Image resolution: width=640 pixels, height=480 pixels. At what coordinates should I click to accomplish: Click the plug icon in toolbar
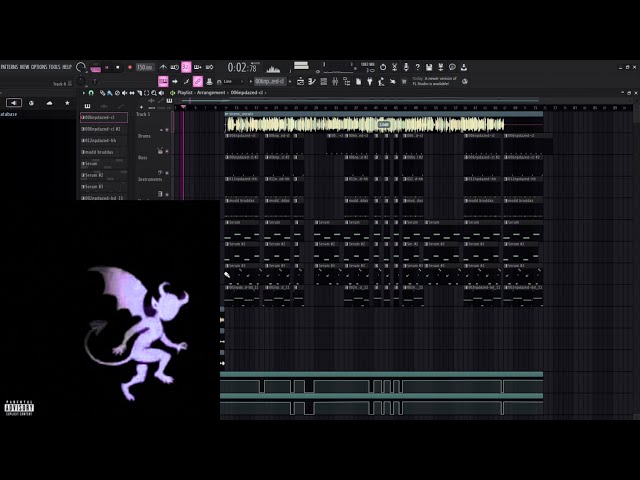point(370,82)
